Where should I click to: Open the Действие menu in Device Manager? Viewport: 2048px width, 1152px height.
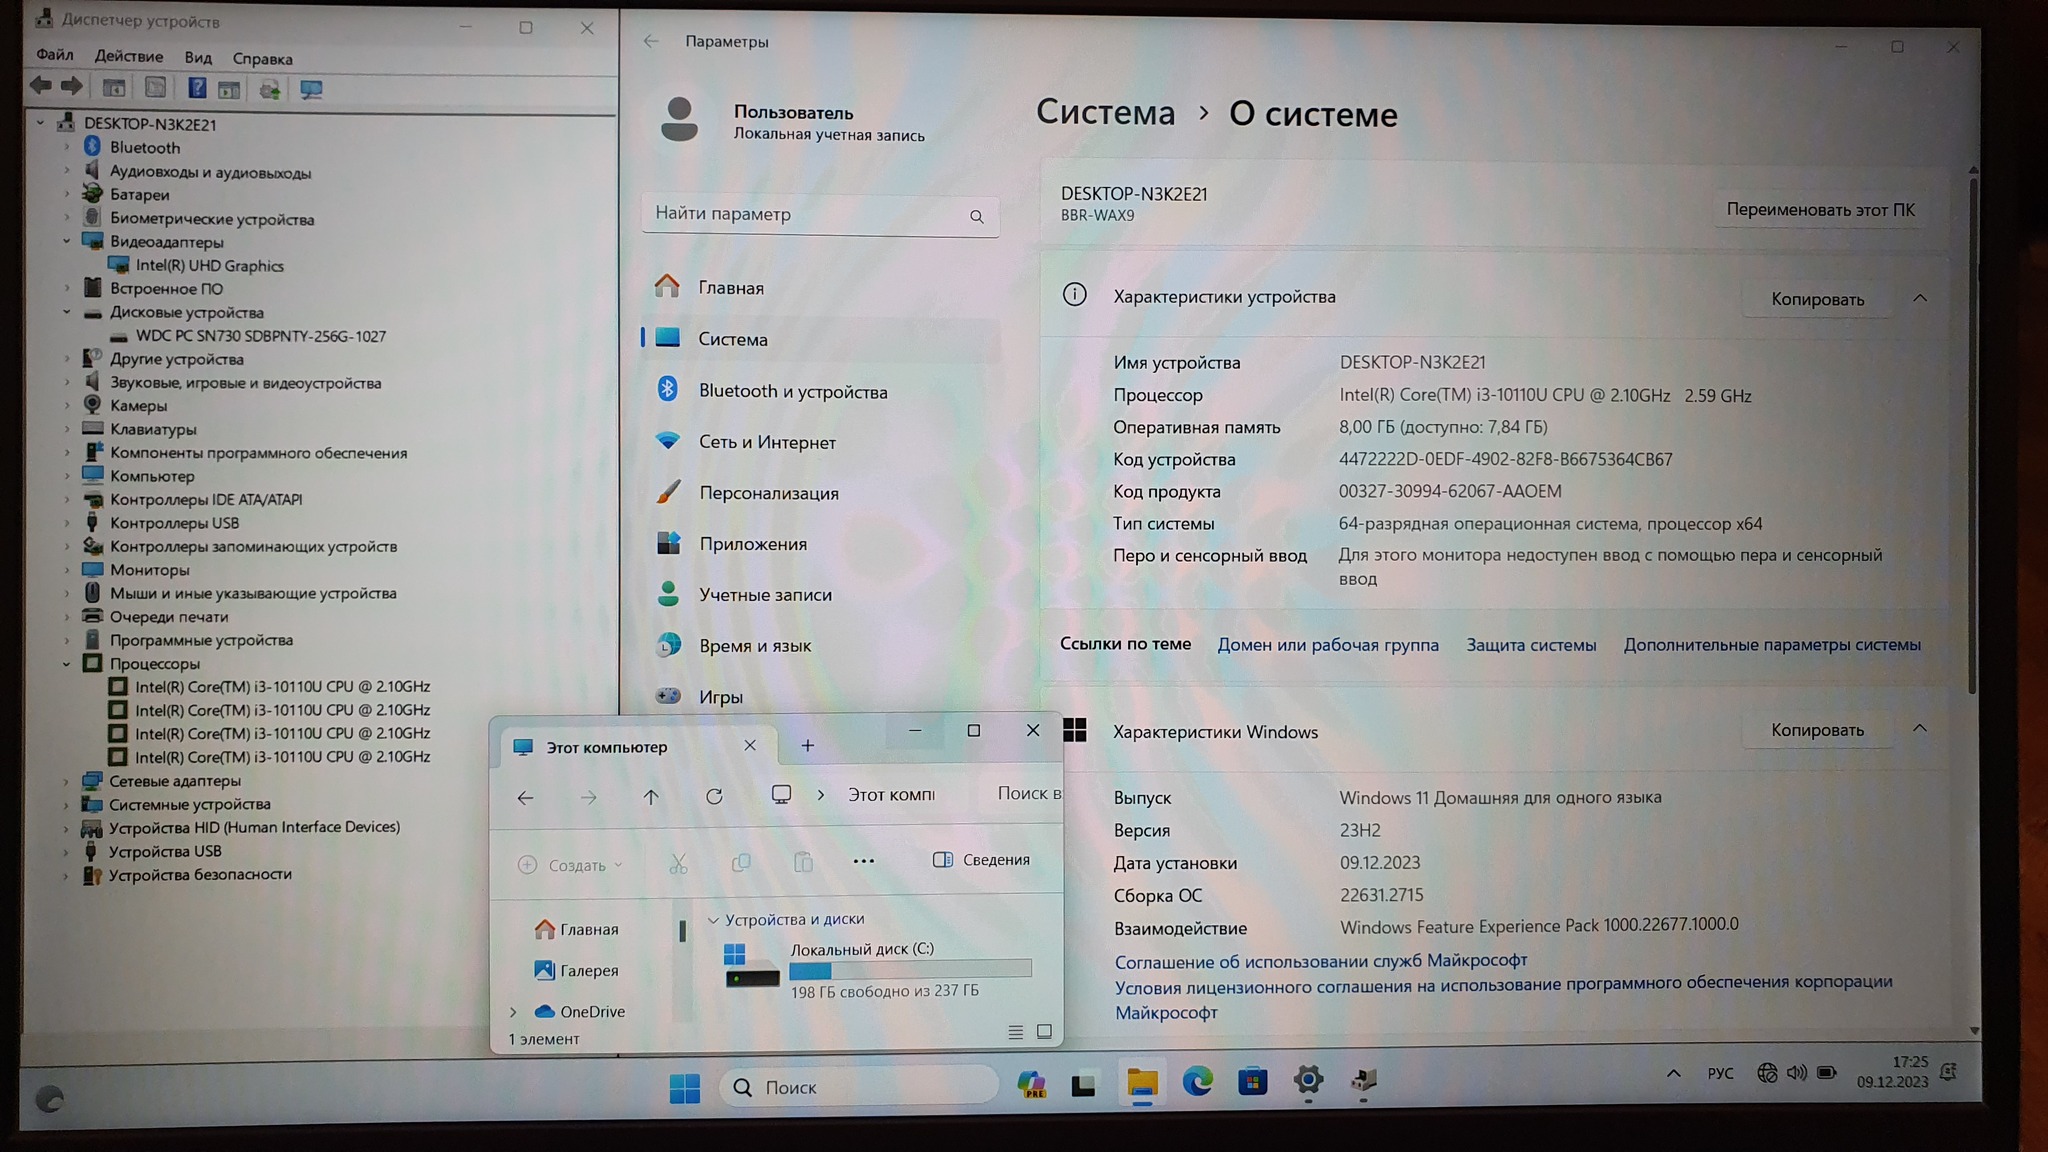[128, 57]
